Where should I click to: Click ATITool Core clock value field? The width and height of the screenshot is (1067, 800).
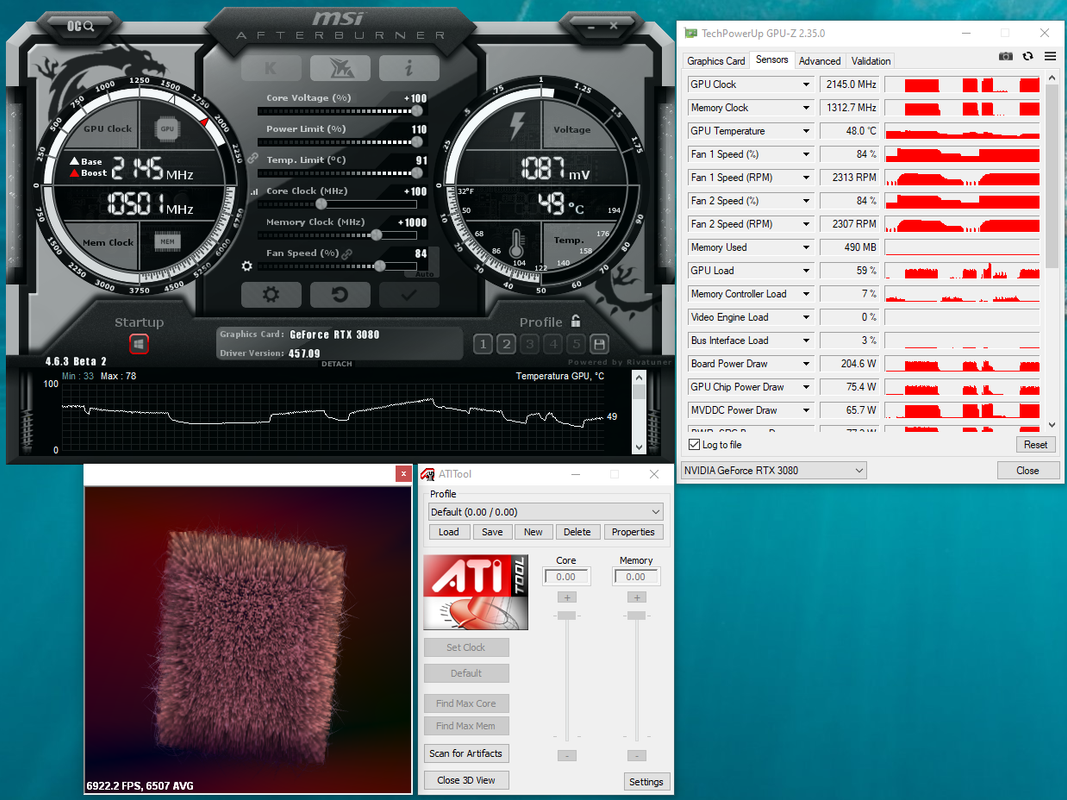pos(566,577)
